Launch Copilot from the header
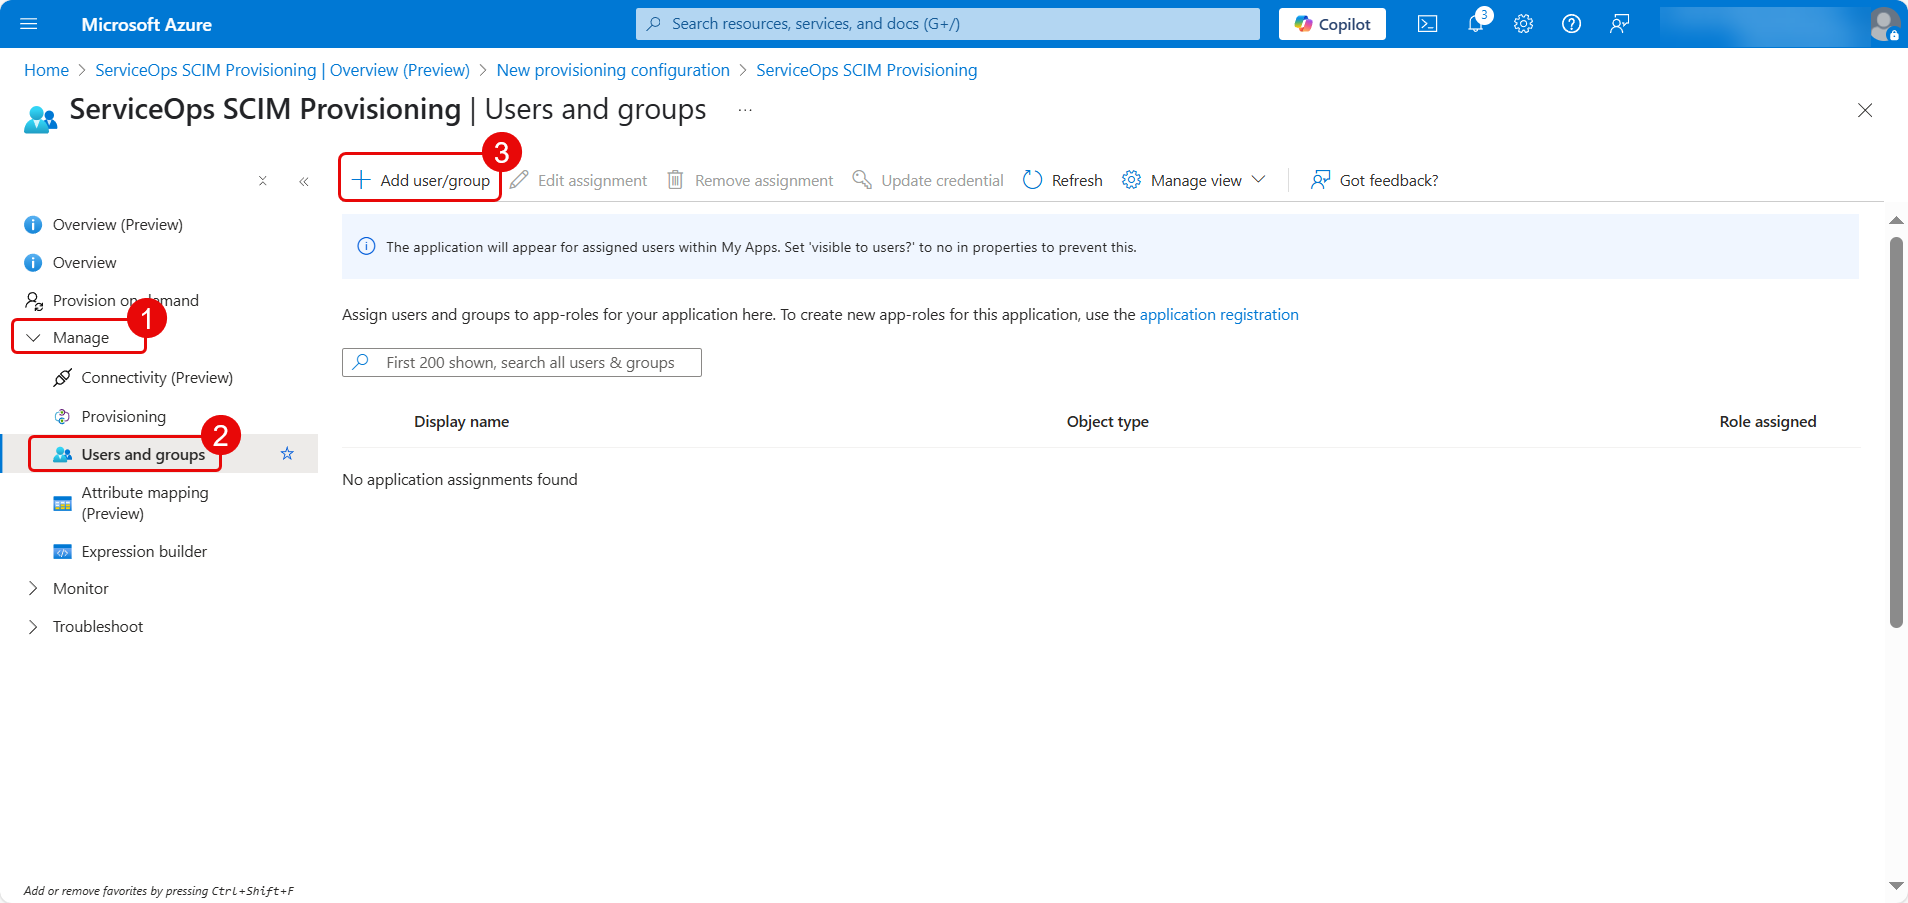The height and width of the screenshot is (903, 1908). 1332,24
